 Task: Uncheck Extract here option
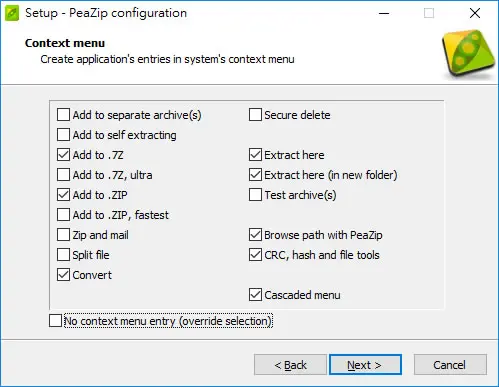(x=255, y=155)
